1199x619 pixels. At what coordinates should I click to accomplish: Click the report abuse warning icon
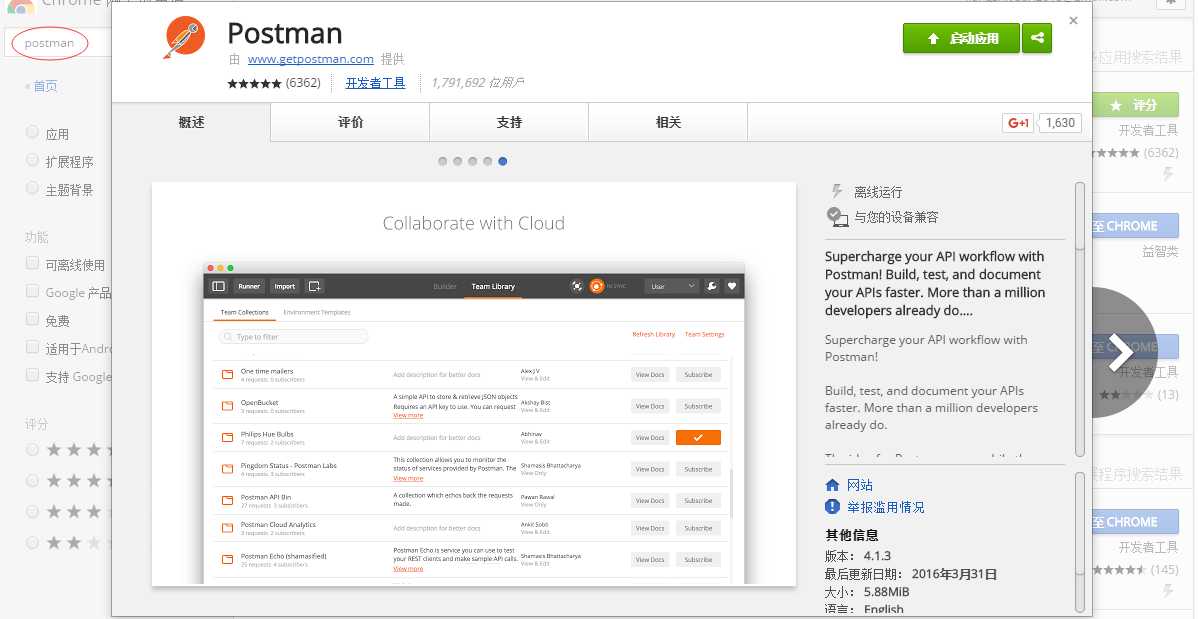pos(833,507)
